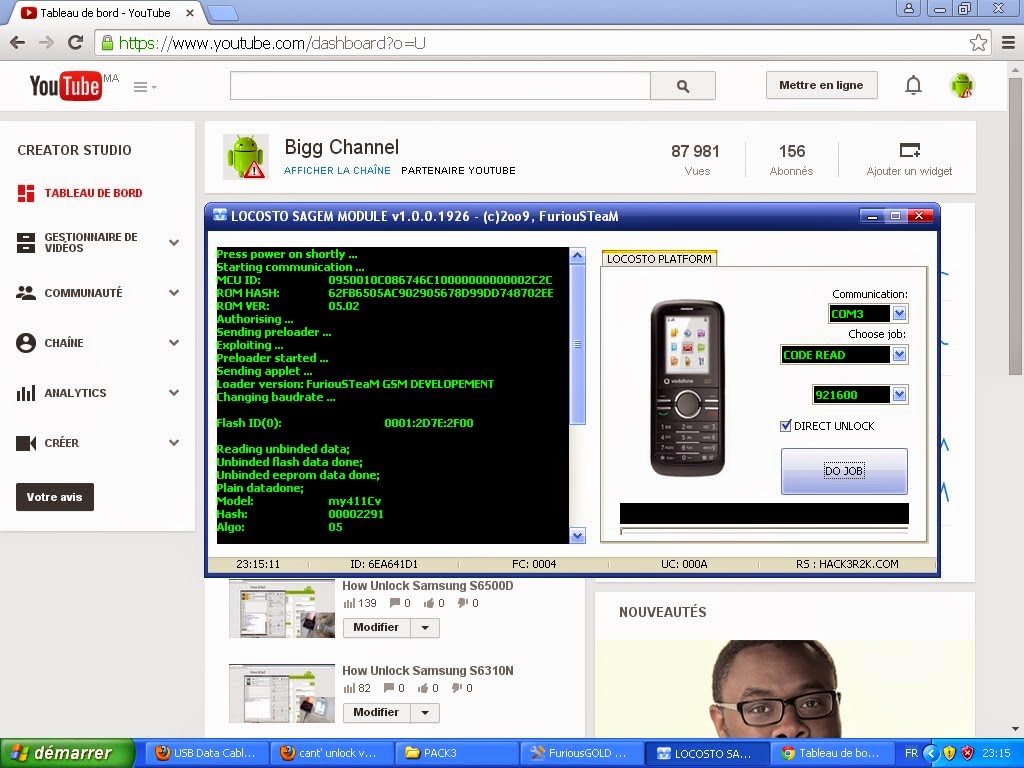This screenshot has width=1024, height=768.
Task: Click the Créer camera icon
Action: point(25,443)
